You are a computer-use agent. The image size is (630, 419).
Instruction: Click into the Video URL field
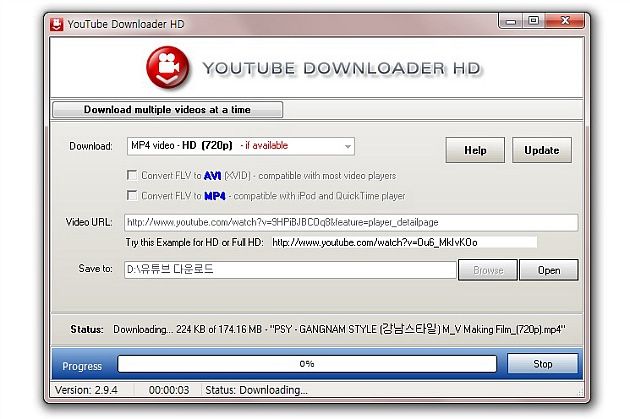click(351, 223)
